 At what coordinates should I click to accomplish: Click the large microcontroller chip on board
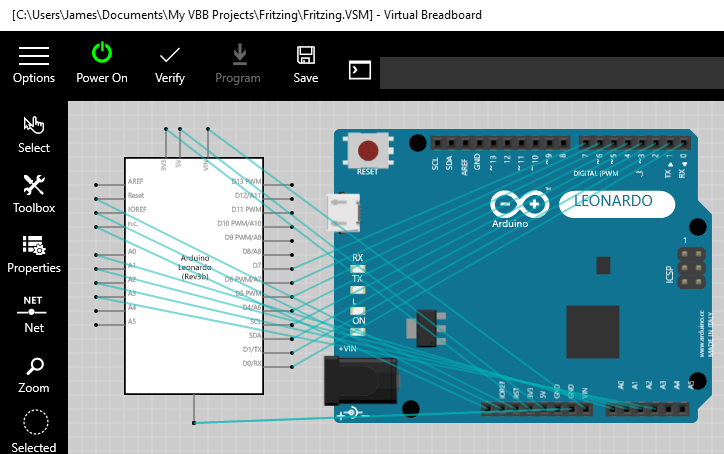click(593, 332)
